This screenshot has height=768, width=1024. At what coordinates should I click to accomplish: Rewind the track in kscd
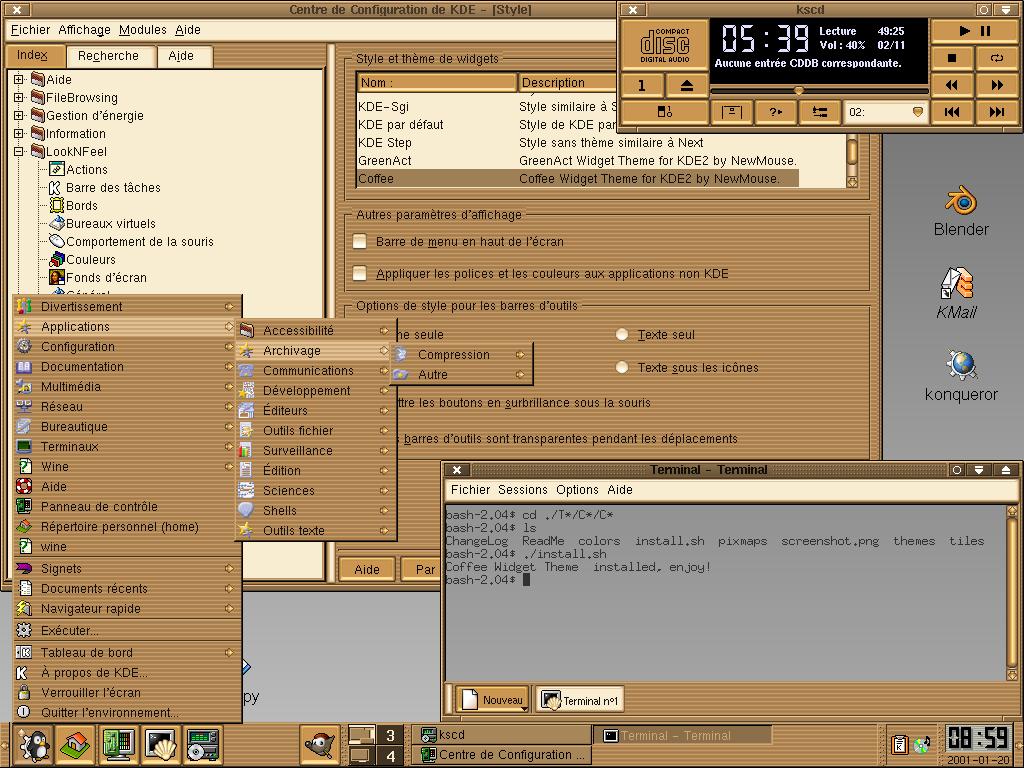click(x=952, y=85)
